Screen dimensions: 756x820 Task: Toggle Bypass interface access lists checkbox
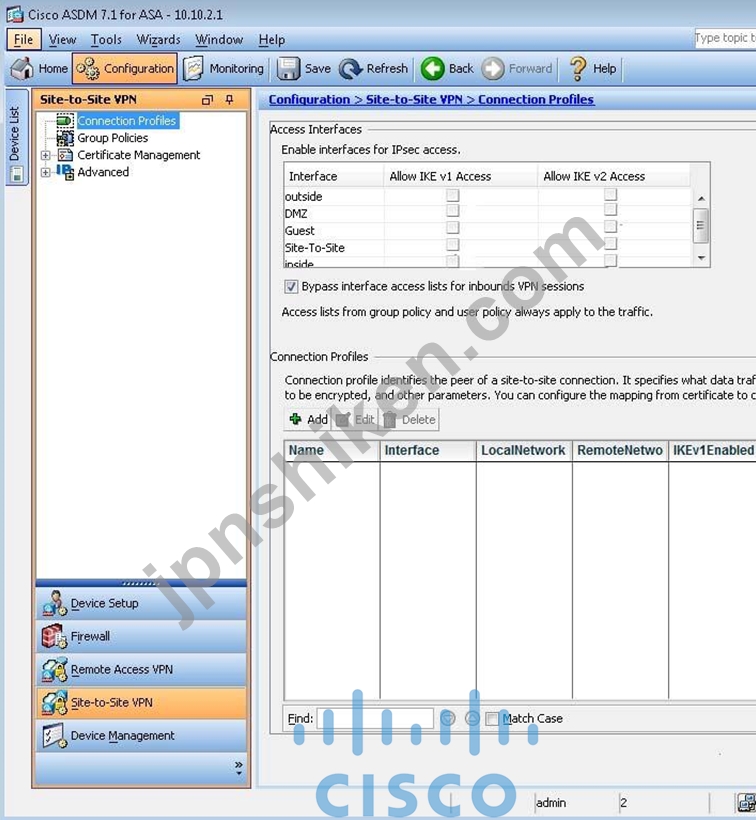pyautogui.click(x=291, y=287)
